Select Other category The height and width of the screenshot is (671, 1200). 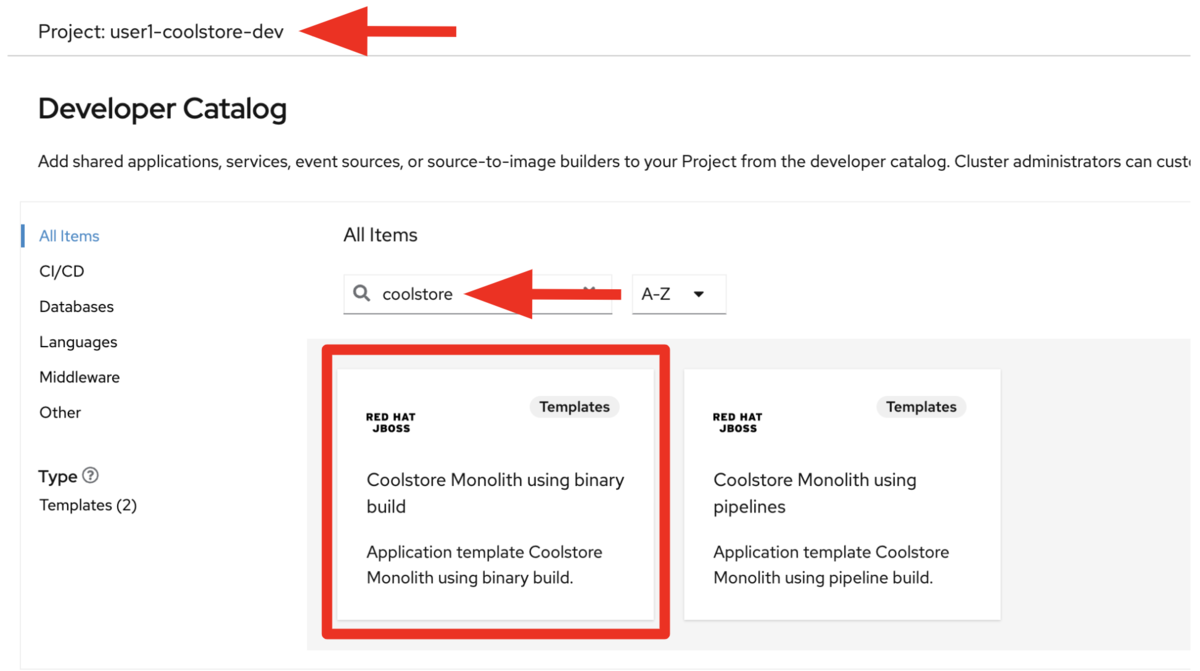click(60, 412)
